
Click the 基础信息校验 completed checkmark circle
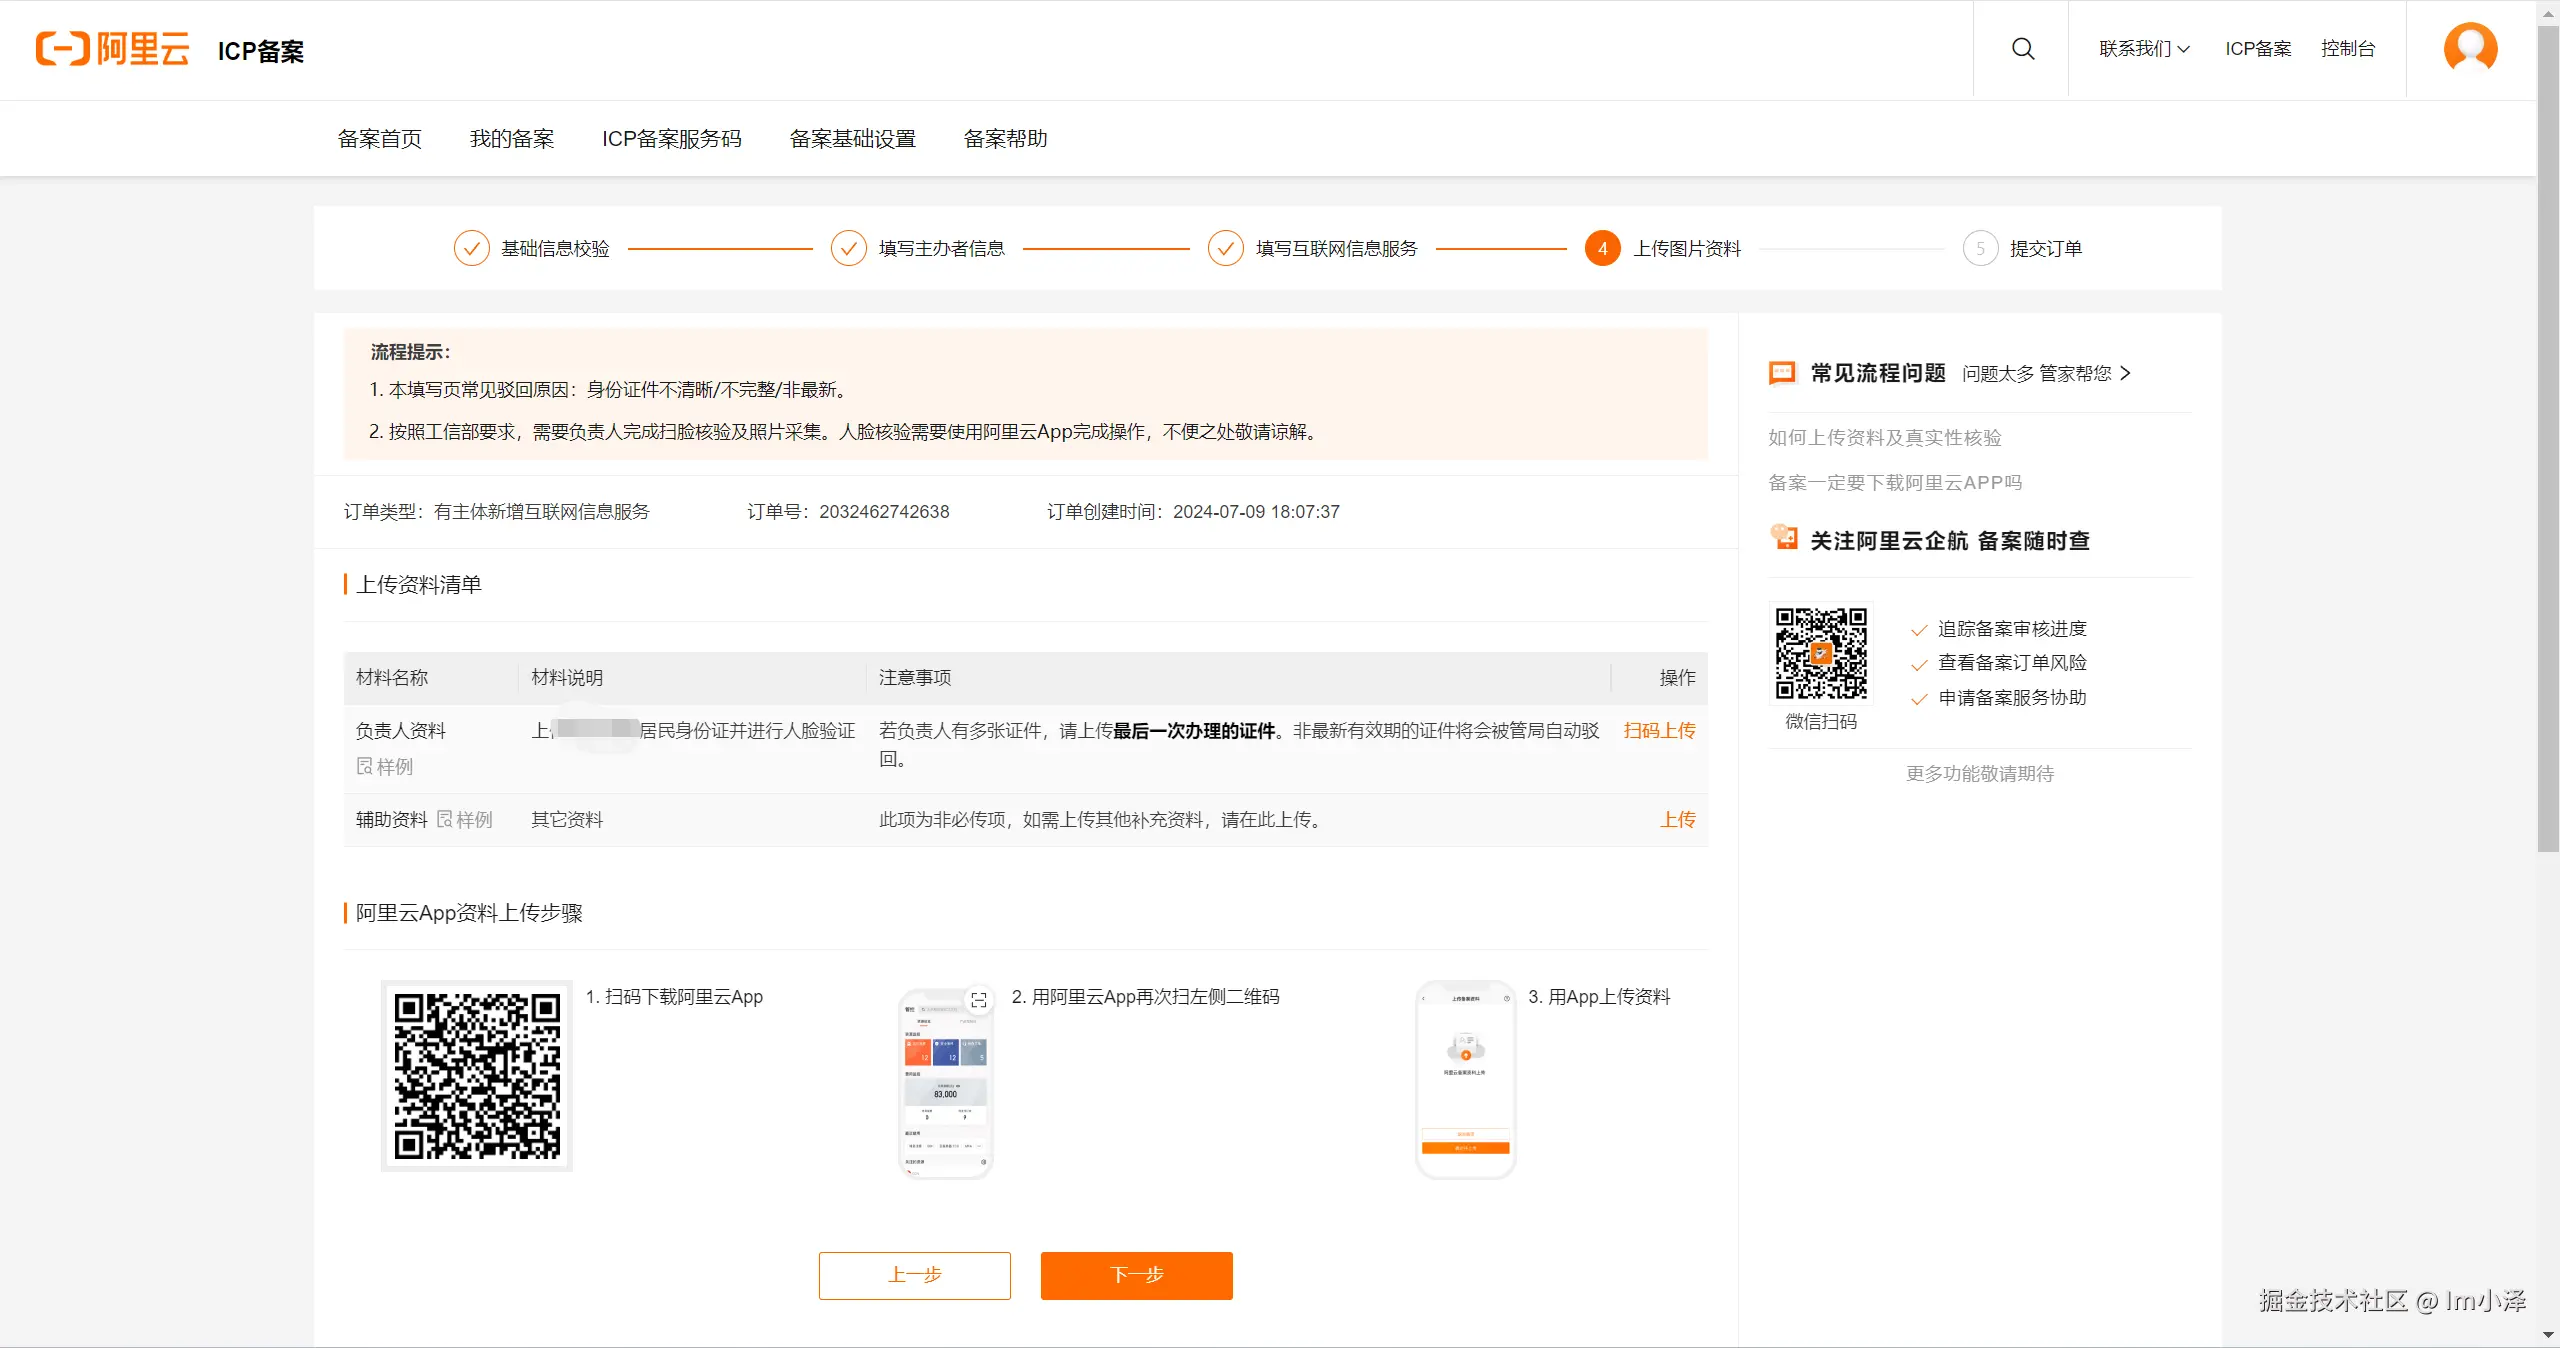471,248
